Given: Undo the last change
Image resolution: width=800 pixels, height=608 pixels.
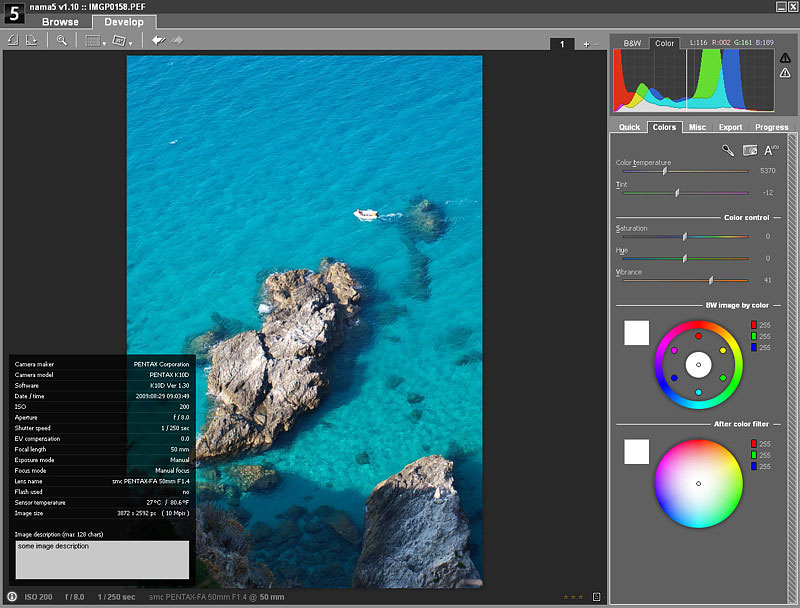Looking at the screenshot, I should [x=157, y=40].
